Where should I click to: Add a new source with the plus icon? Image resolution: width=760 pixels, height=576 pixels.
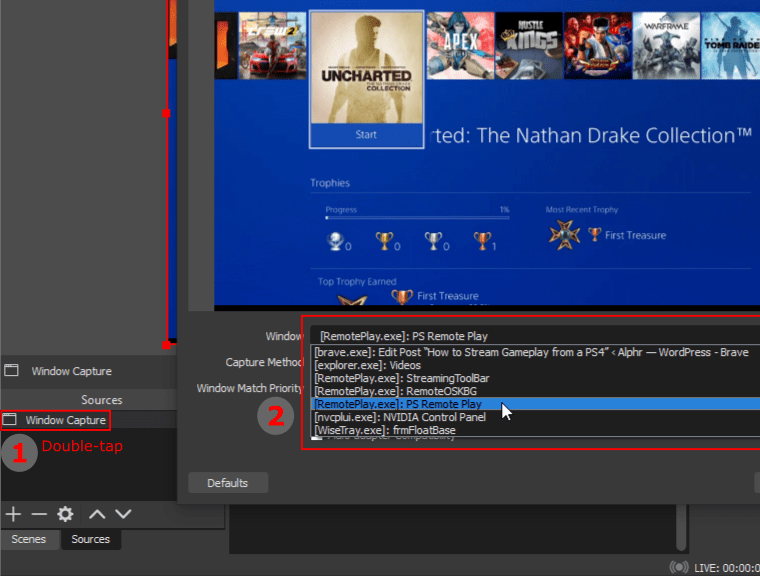[14, 514]
